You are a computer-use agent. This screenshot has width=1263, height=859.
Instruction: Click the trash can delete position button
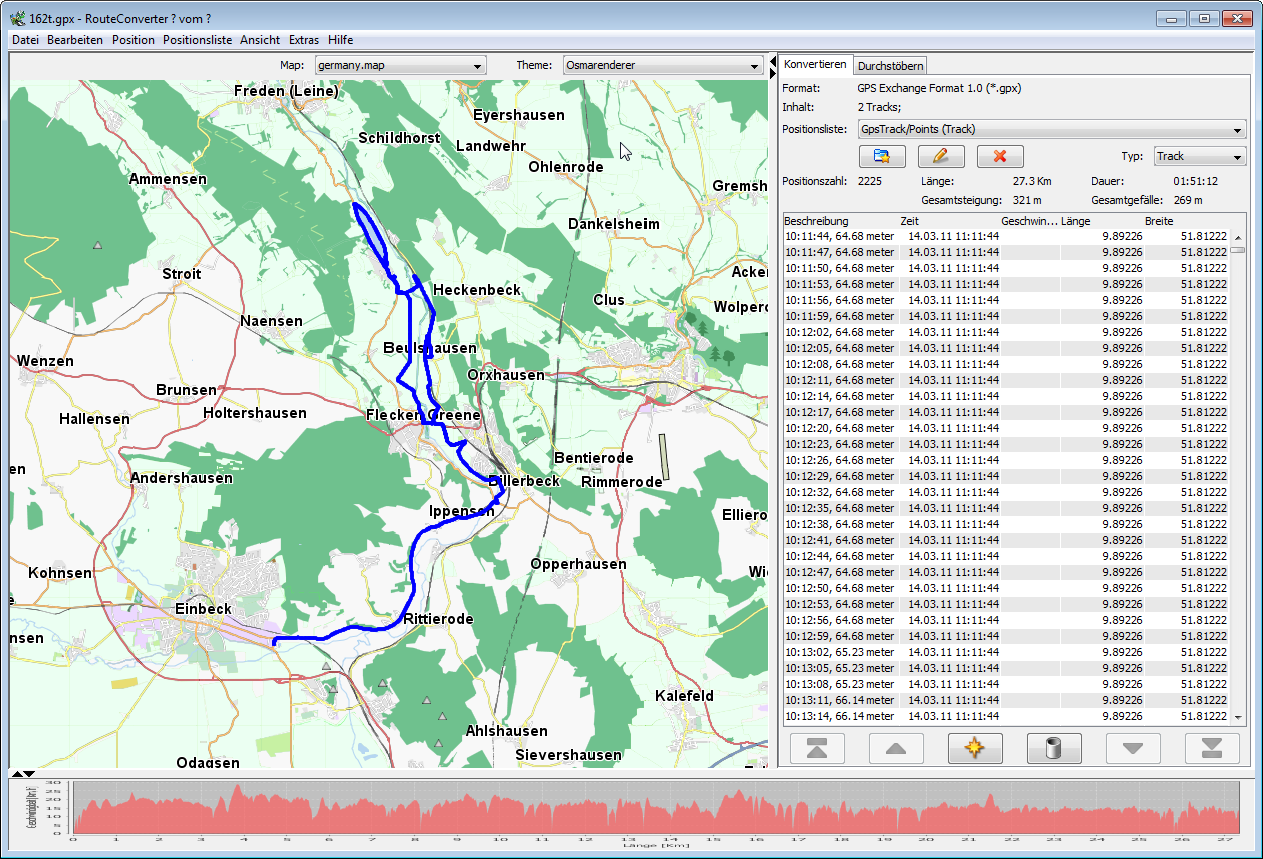pos(1054,748)
